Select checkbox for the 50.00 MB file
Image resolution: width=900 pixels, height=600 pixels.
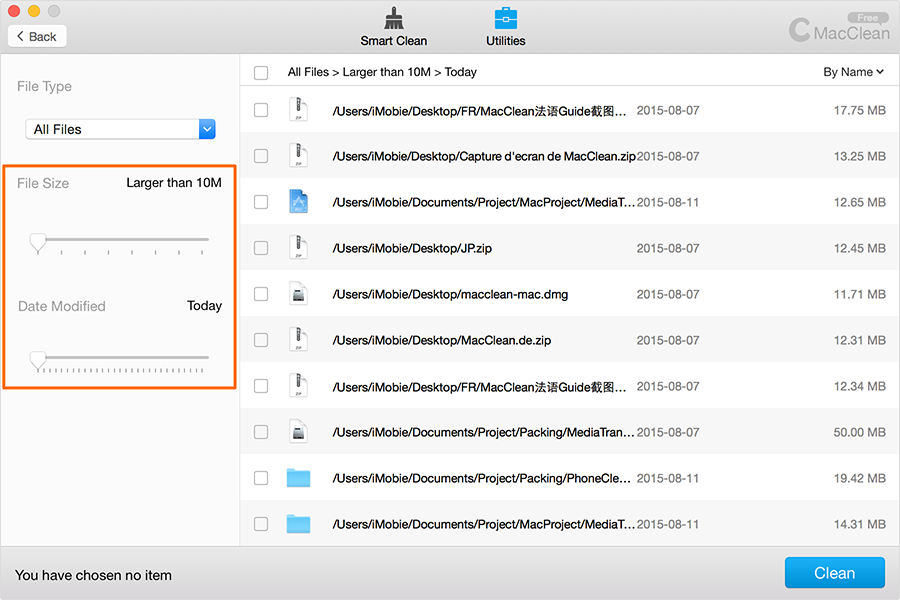[261, 432]
